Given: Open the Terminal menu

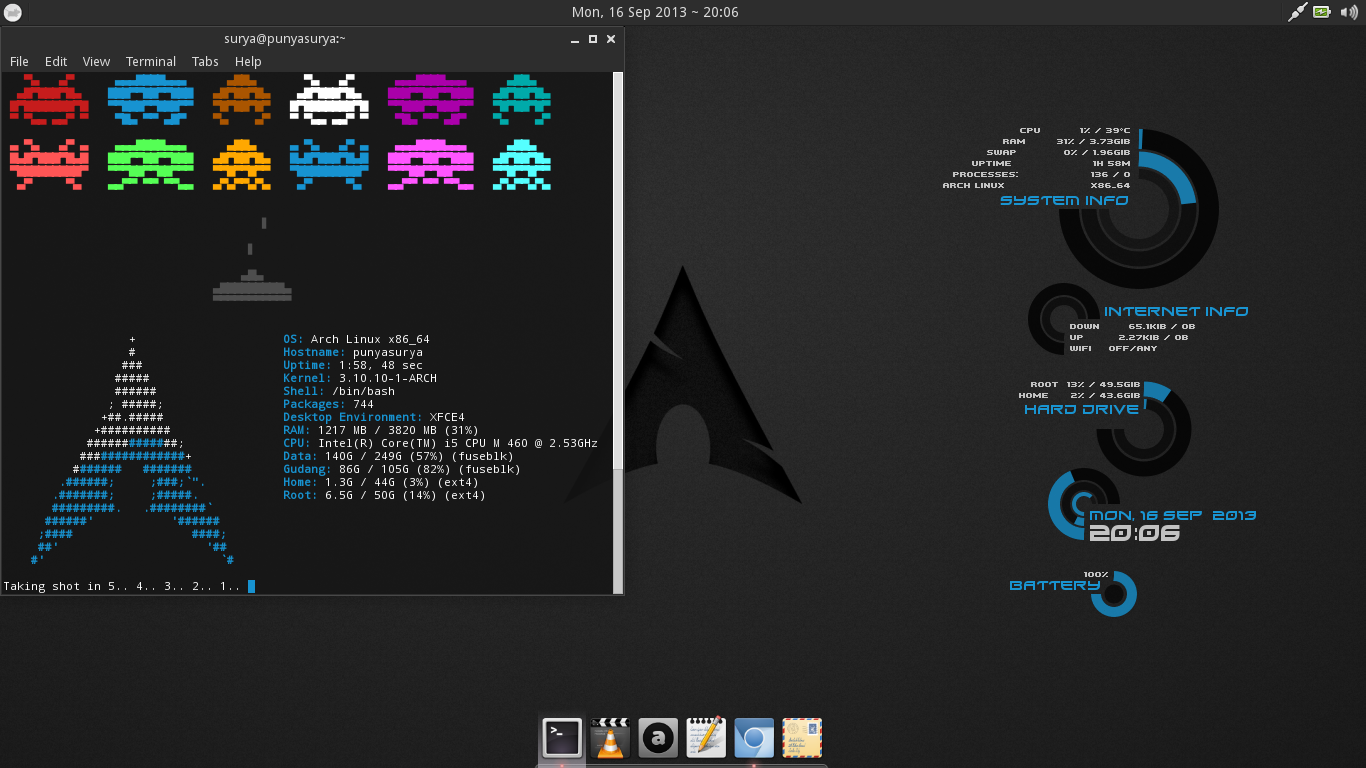Looking at the screenshot, I should pos(151,61).
